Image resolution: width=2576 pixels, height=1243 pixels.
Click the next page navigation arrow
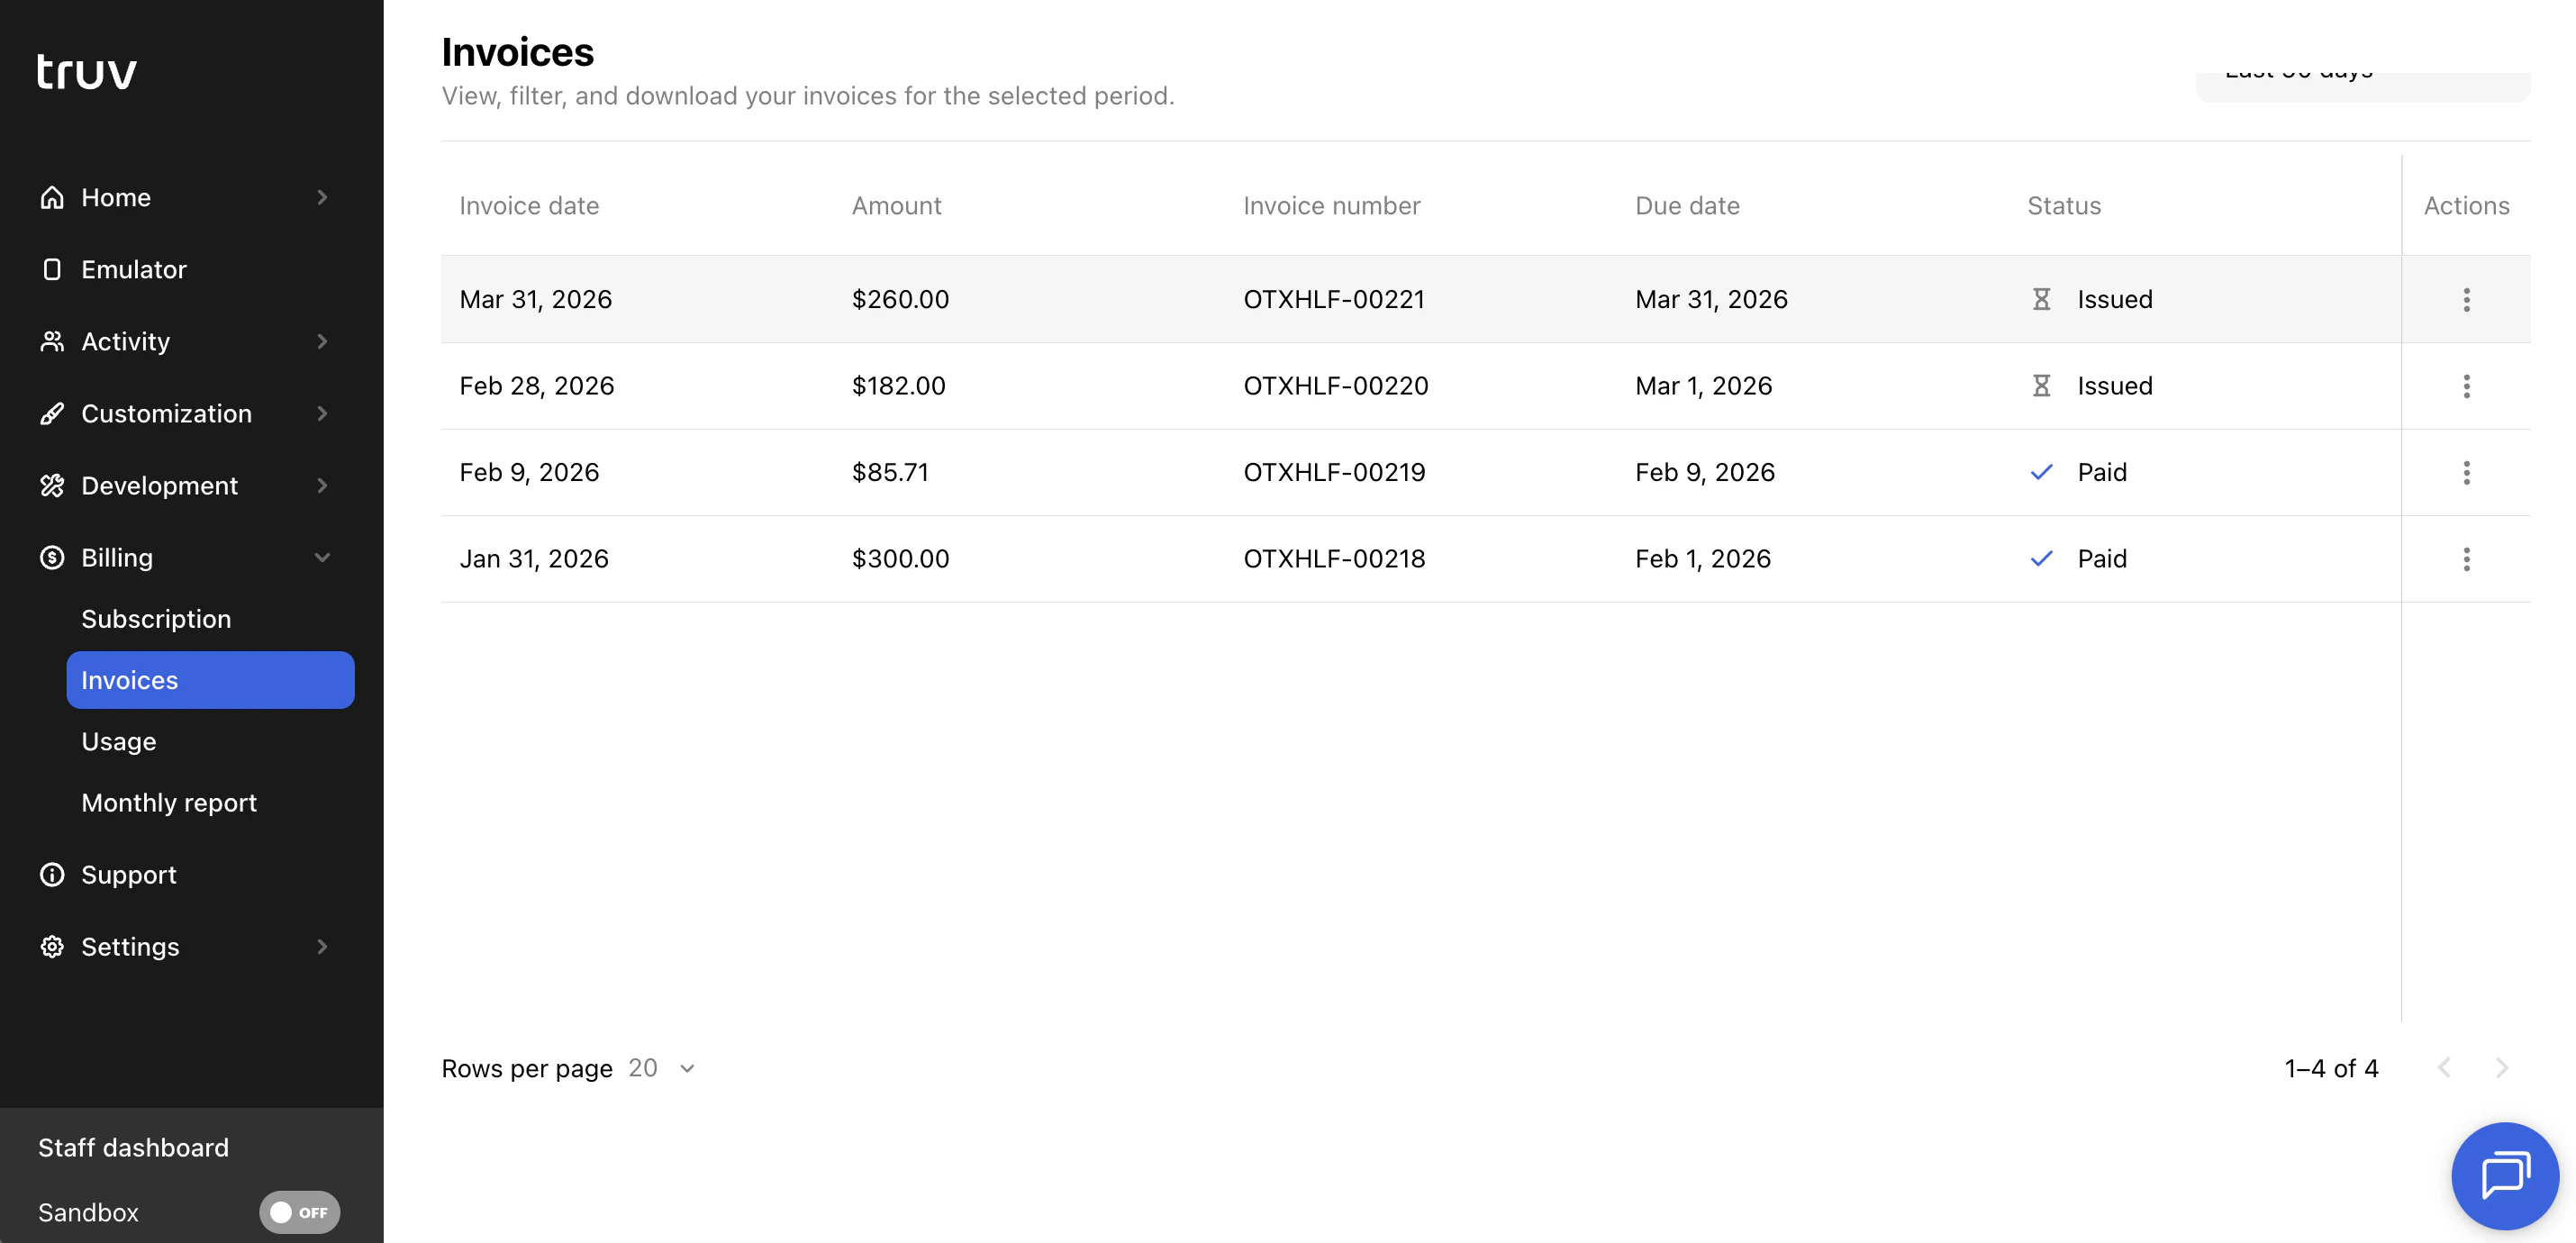(2501, 1068)
